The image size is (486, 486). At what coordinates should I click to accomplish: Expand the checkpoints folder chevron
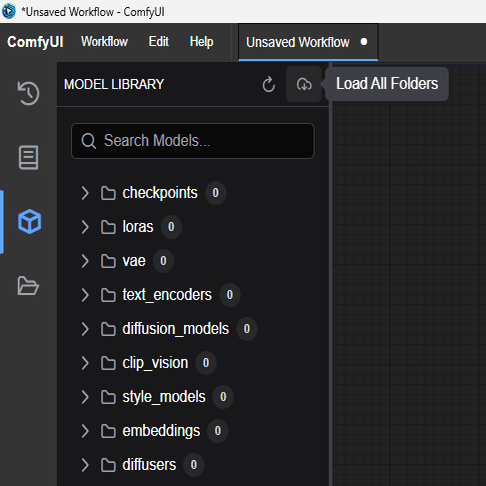(x=85, y=193)
